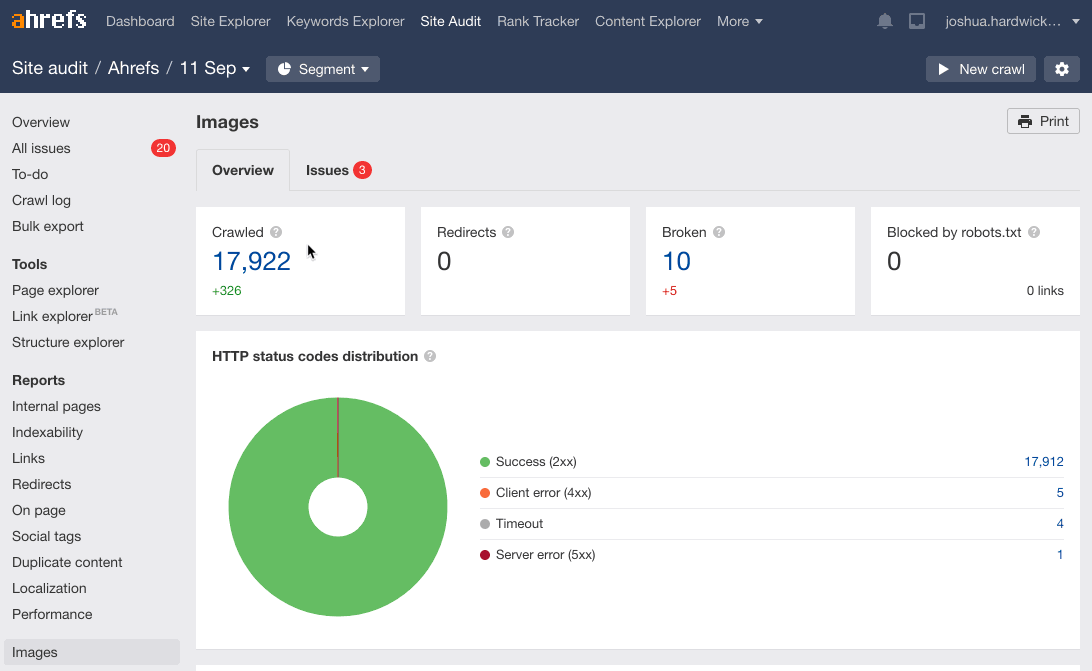This screenshot has width=1092, height=671.
Task: Open the Segment dropdown
Action: (323, 69)
